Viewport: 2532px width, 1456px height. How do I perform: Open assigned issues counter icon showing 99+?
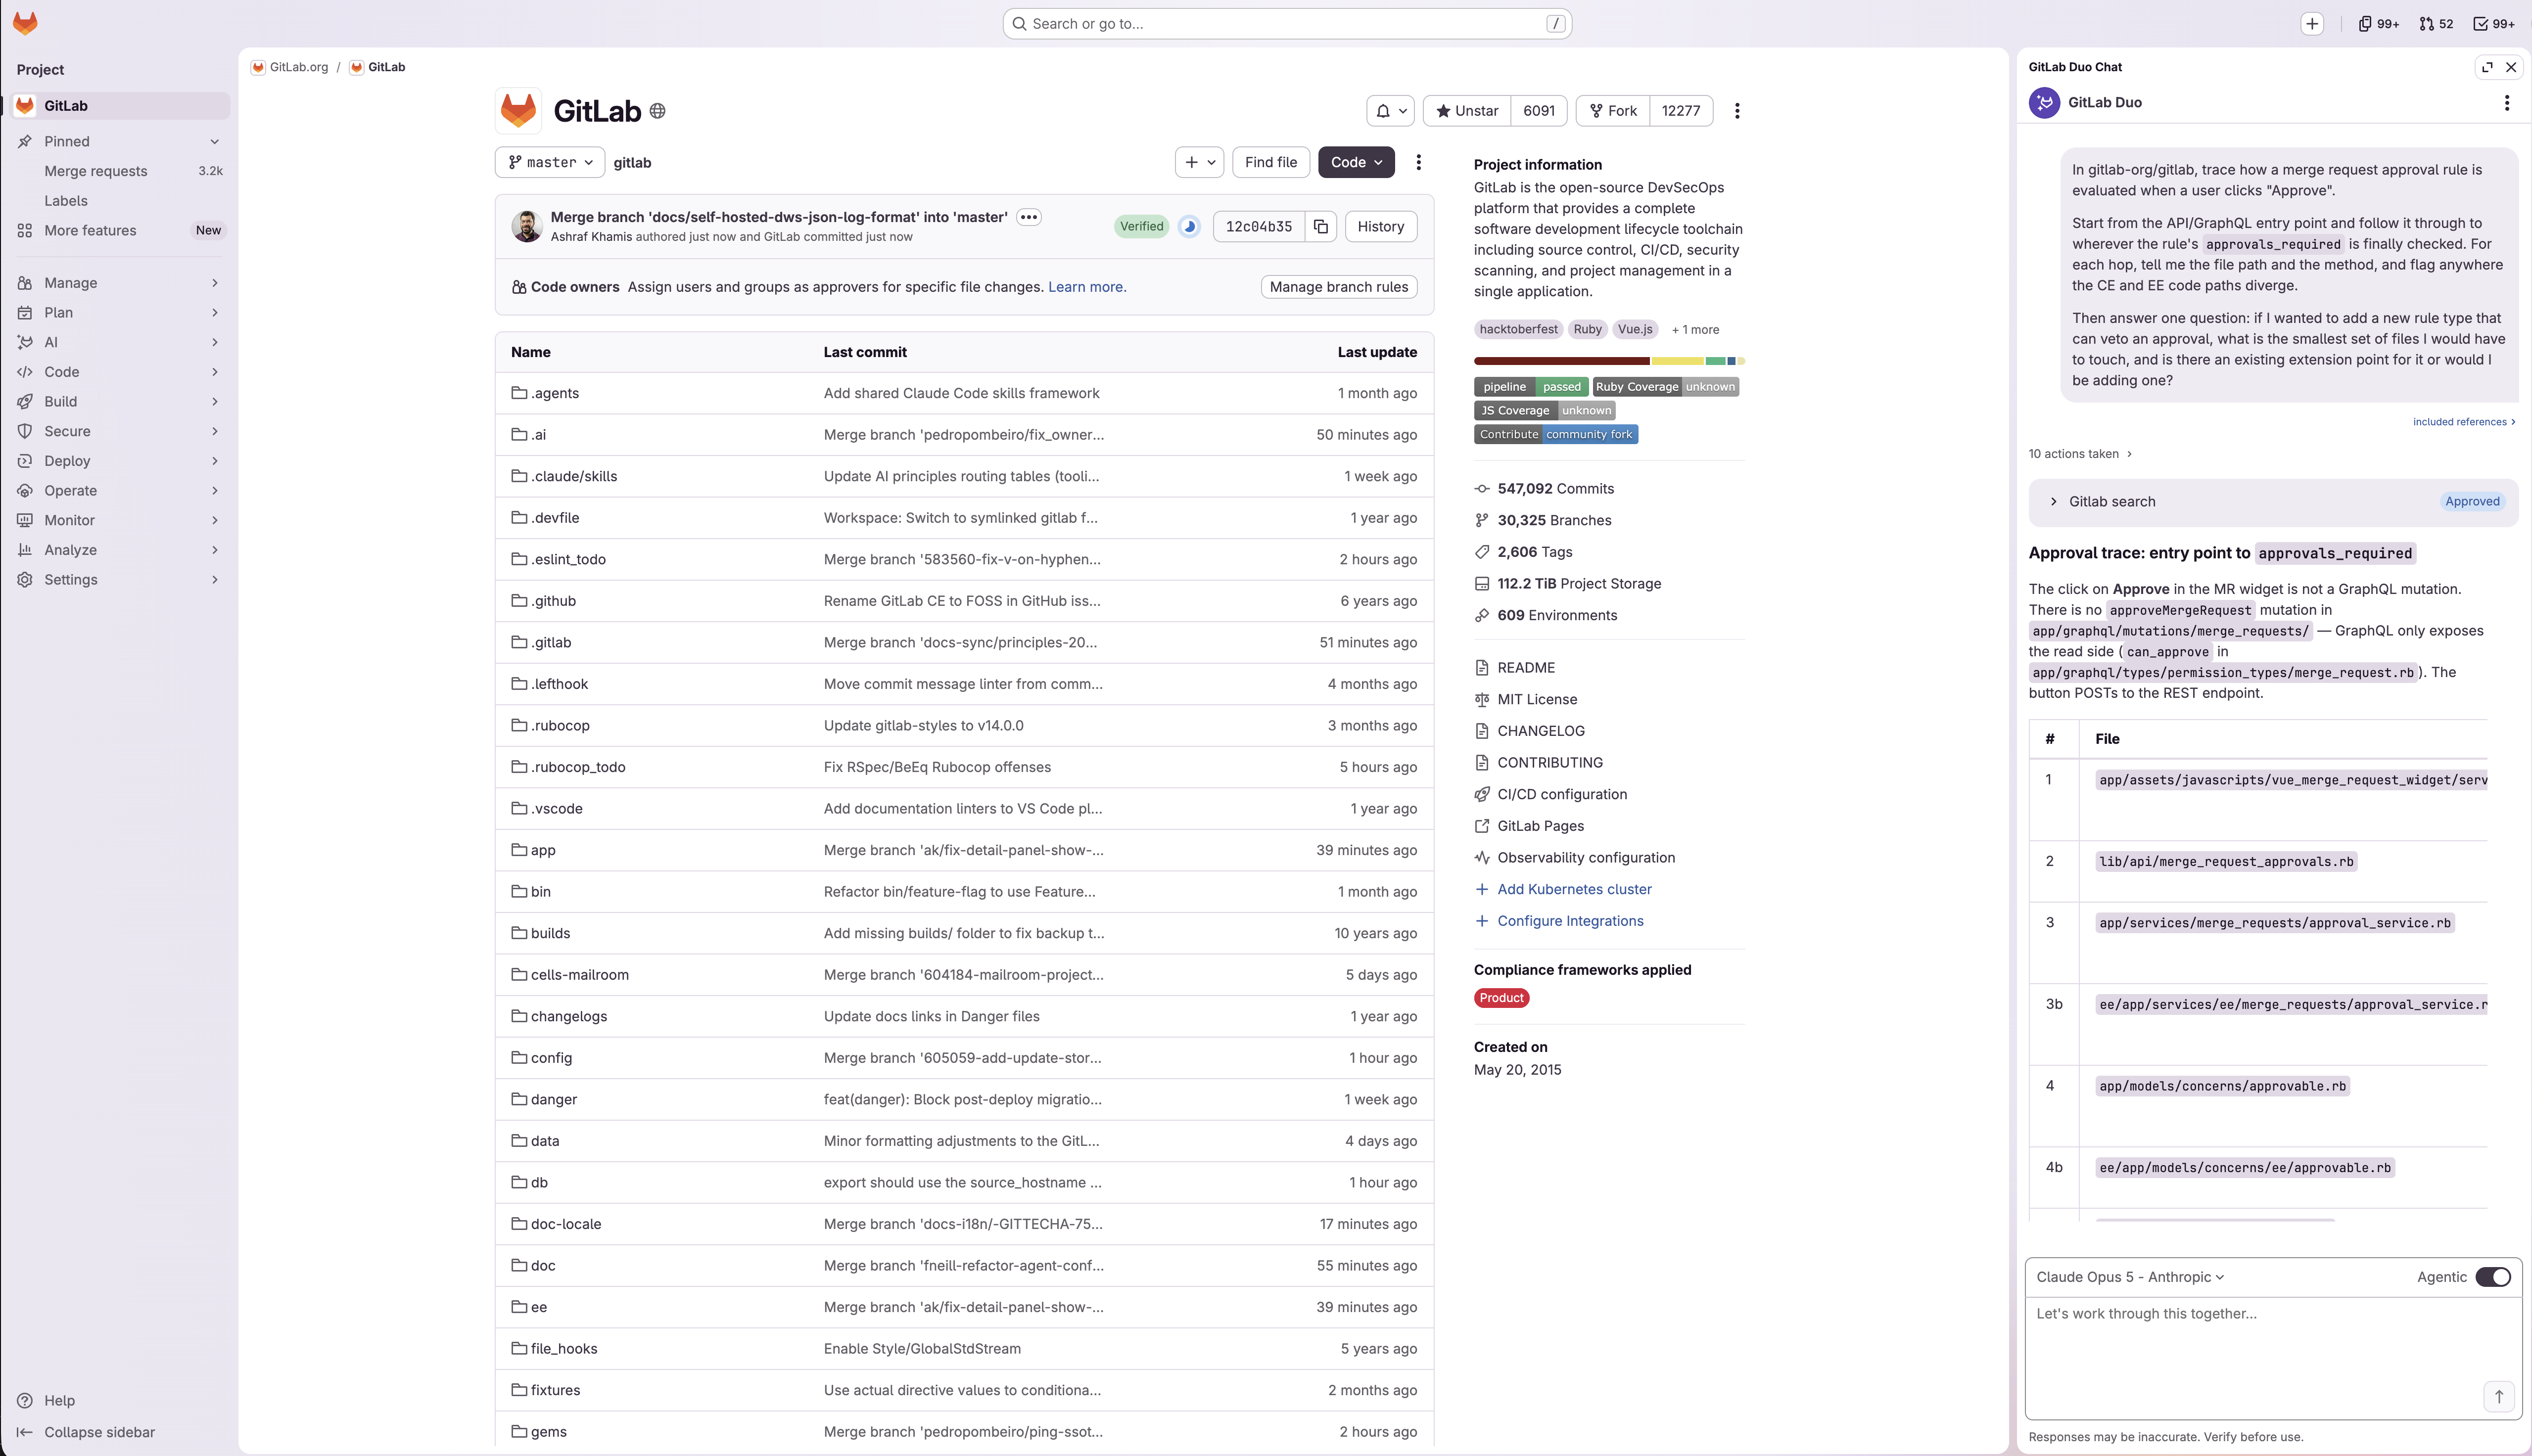tap(2378, 24)
